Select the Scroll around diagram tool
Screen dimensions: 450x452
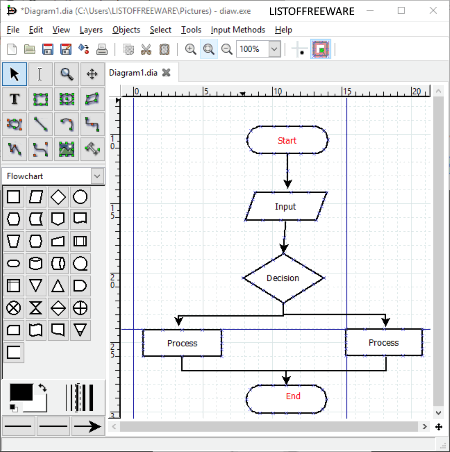(x=92, y=74)
